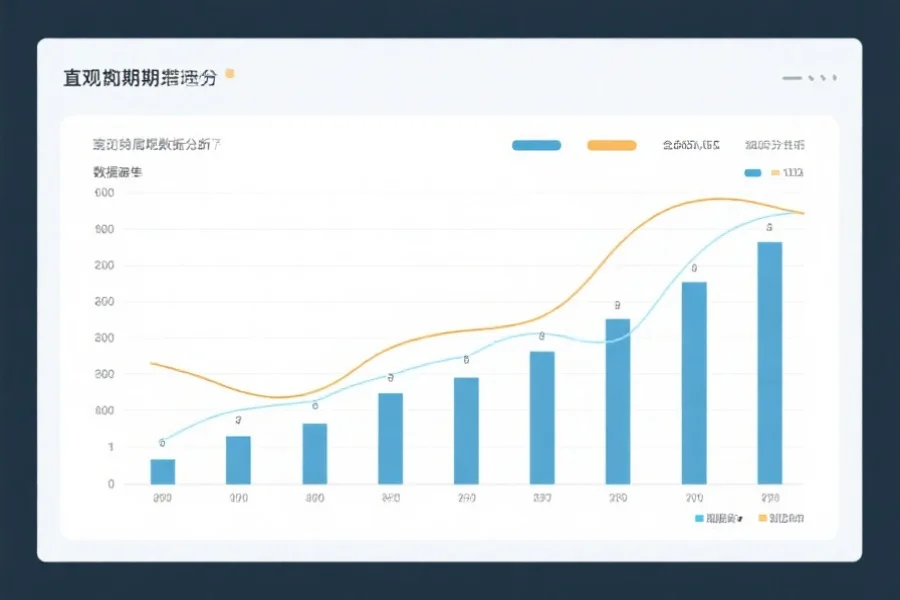Click the dashboard title text at the top left

pos(140,78)
